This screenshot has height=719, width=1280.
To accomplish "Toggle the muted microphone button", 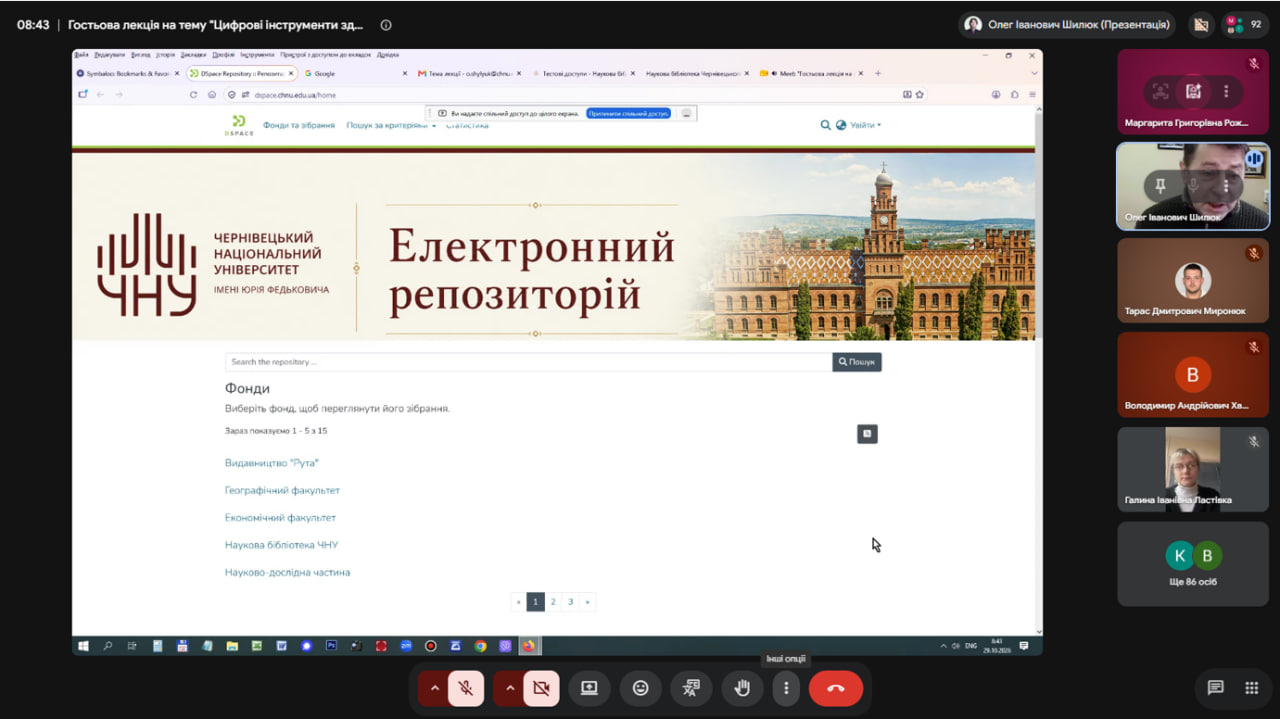I will click(466, 688).
